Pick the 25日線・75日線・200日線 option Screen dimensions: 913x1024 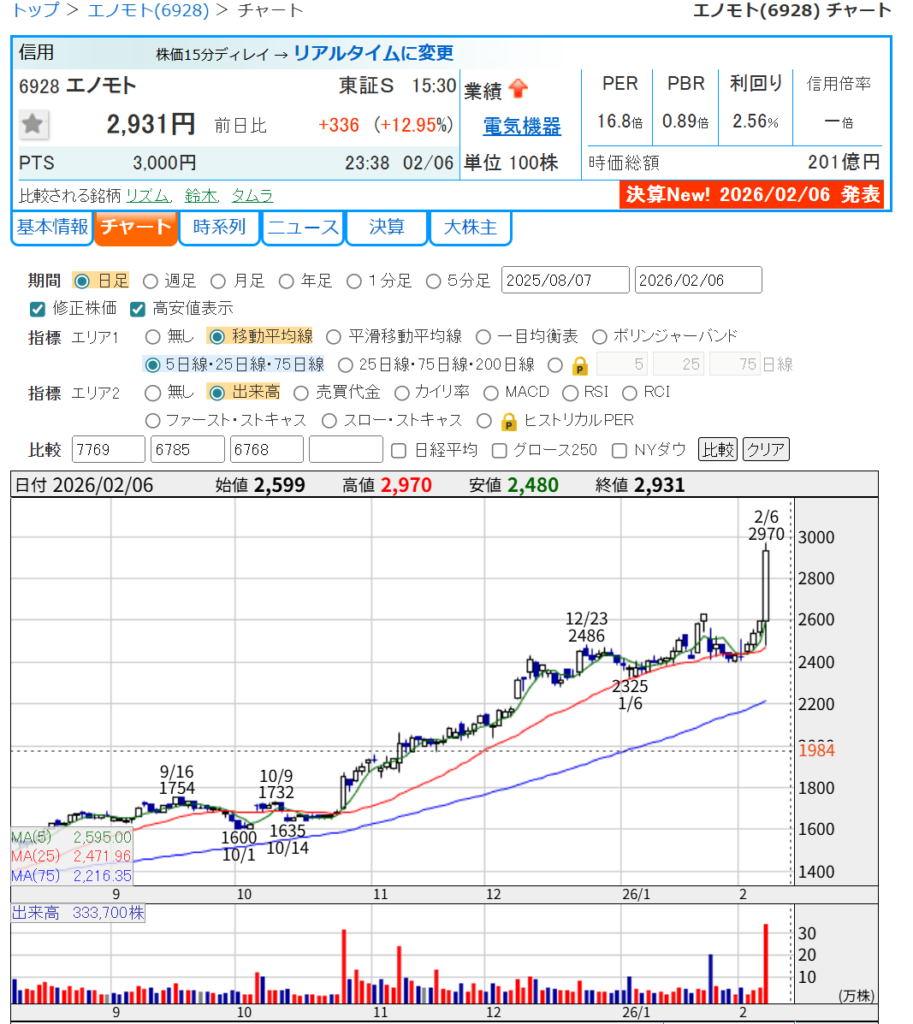[346, 365]
